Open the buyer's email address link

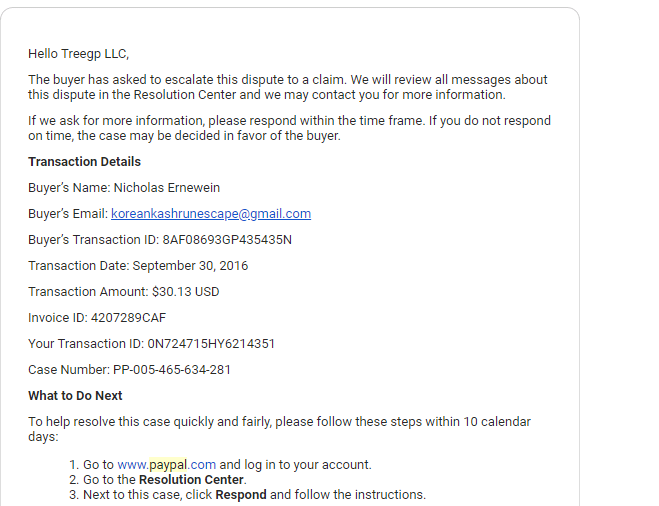pos(211,213)
